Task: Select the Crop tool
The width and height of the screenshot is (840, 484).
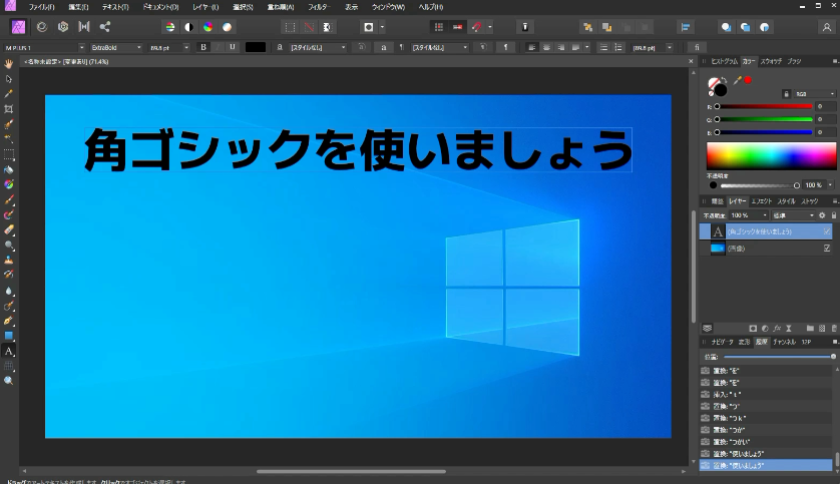Action: tap(9, 109)
